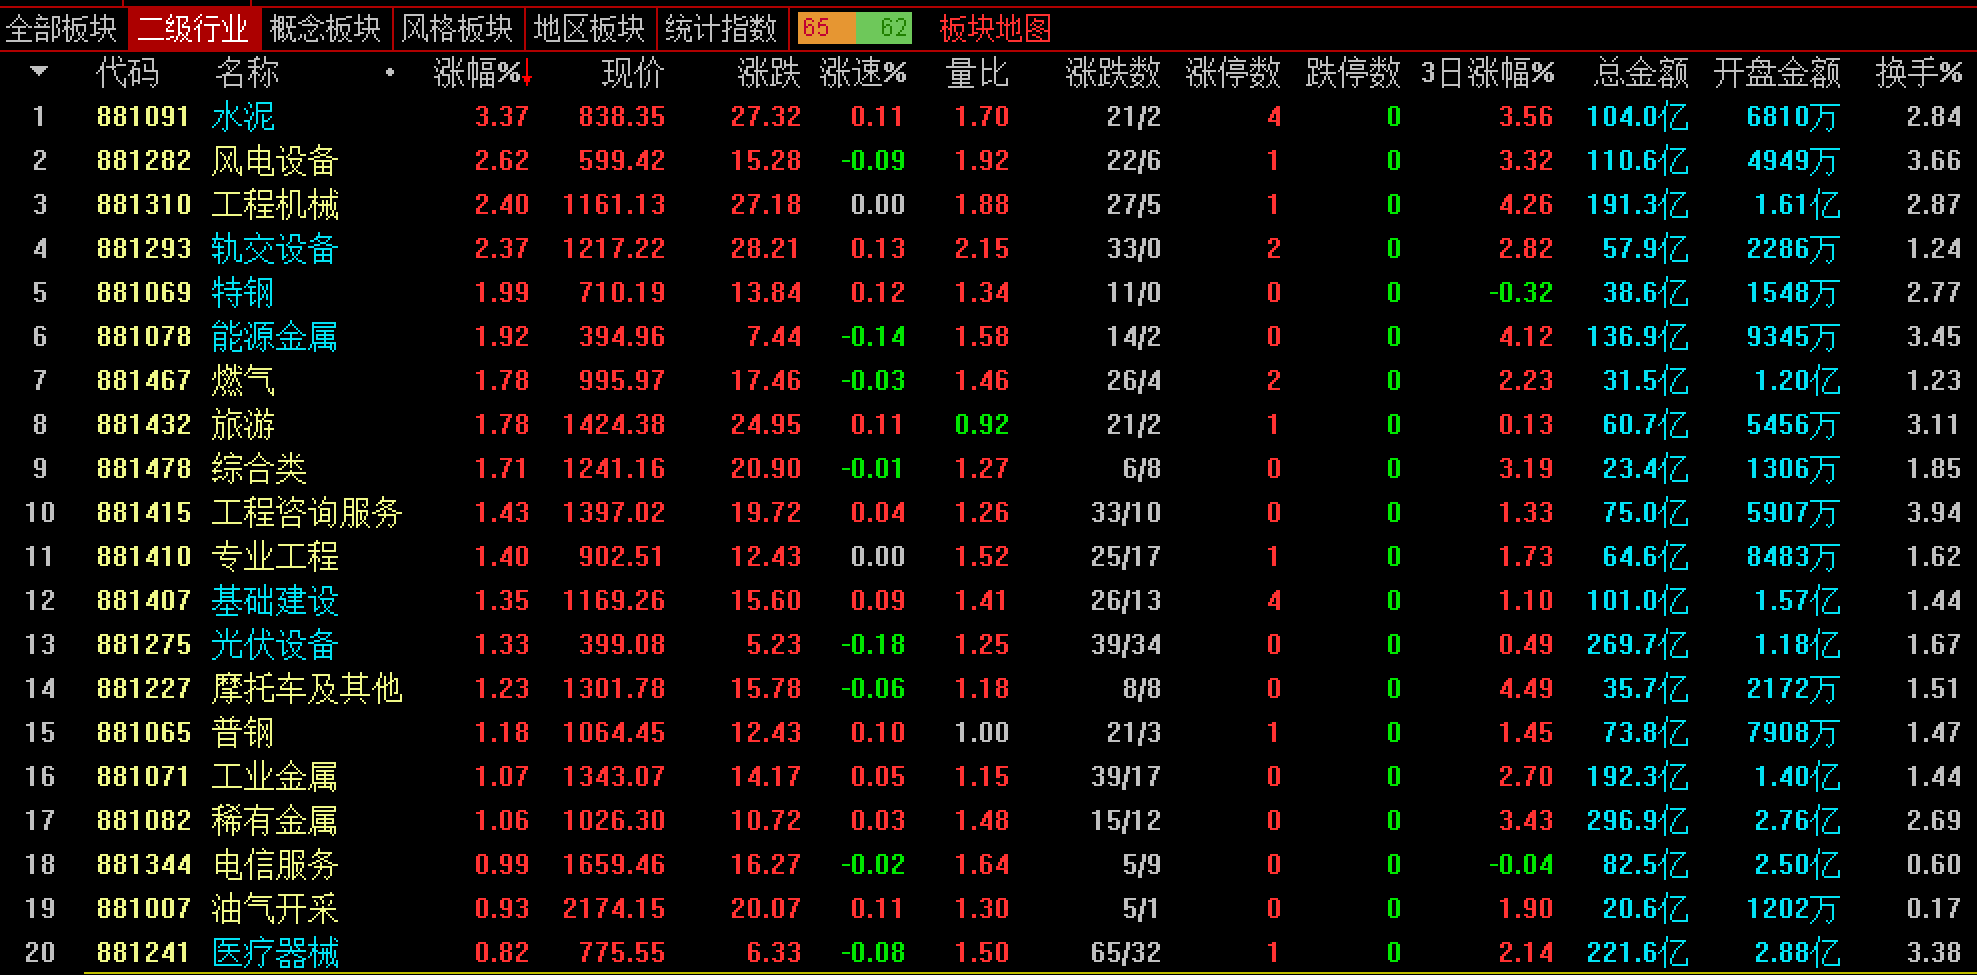1977x975 pixels.
Task: Click 现价 value 2174.15 for 油气开采
Action: [x=614, y=909]
